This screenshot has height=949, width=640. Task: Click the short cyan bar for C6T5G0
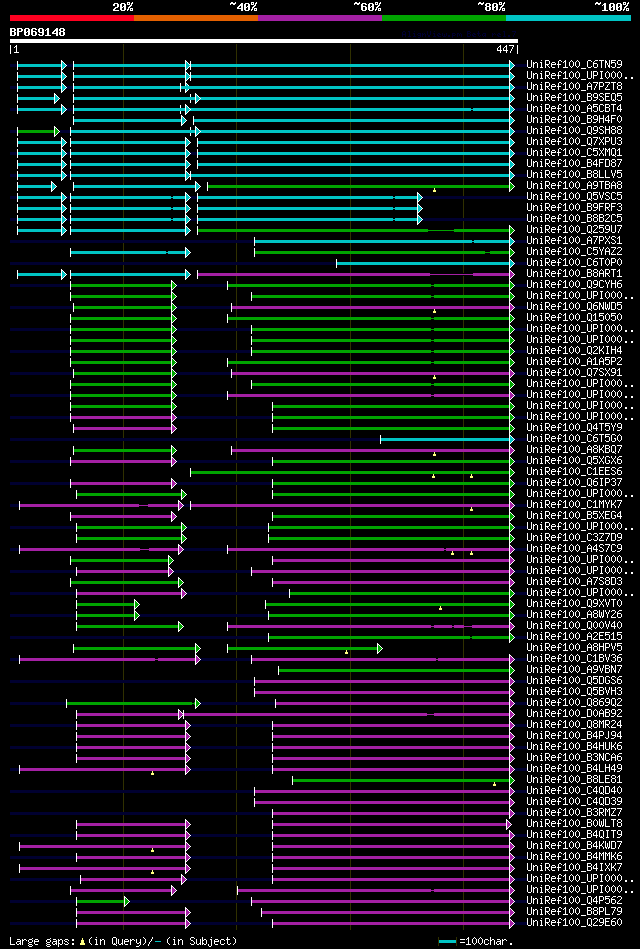point(446,439)
